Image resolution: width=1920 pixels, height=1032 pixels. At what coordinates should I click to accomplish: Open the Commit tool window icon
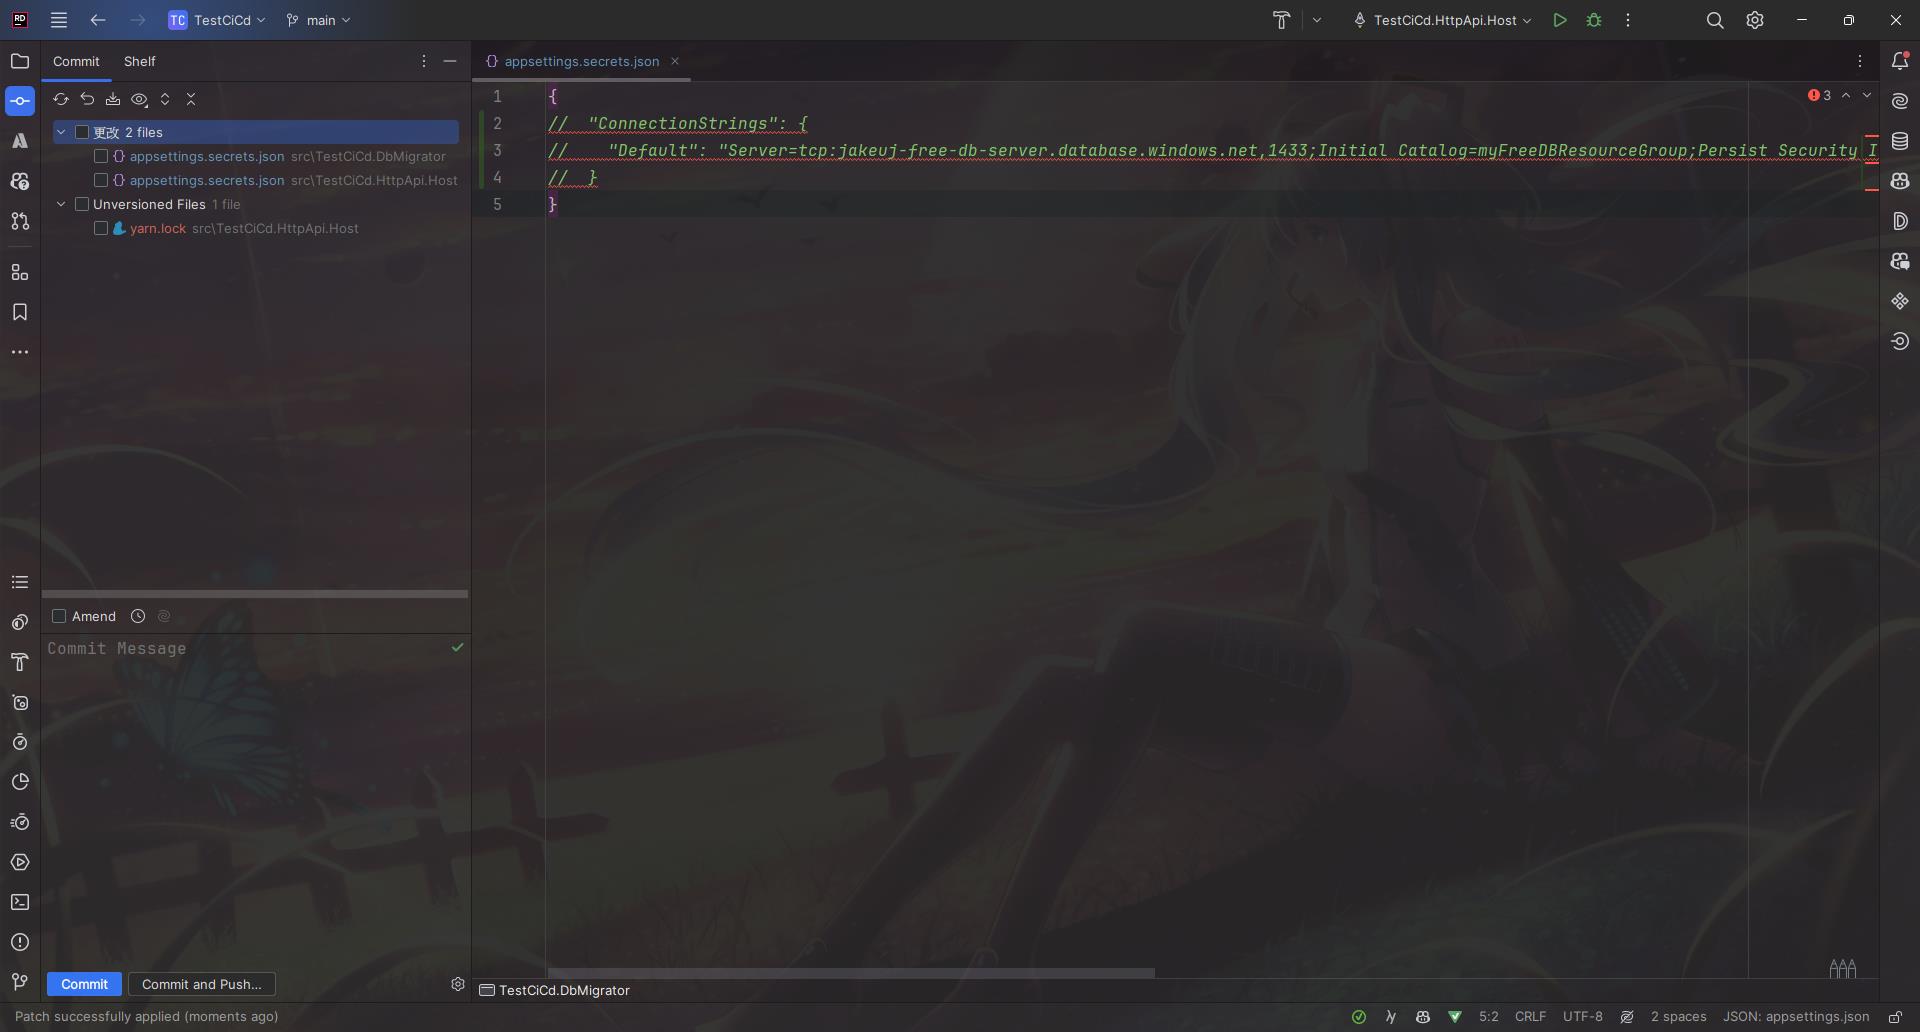pos(19,100)
